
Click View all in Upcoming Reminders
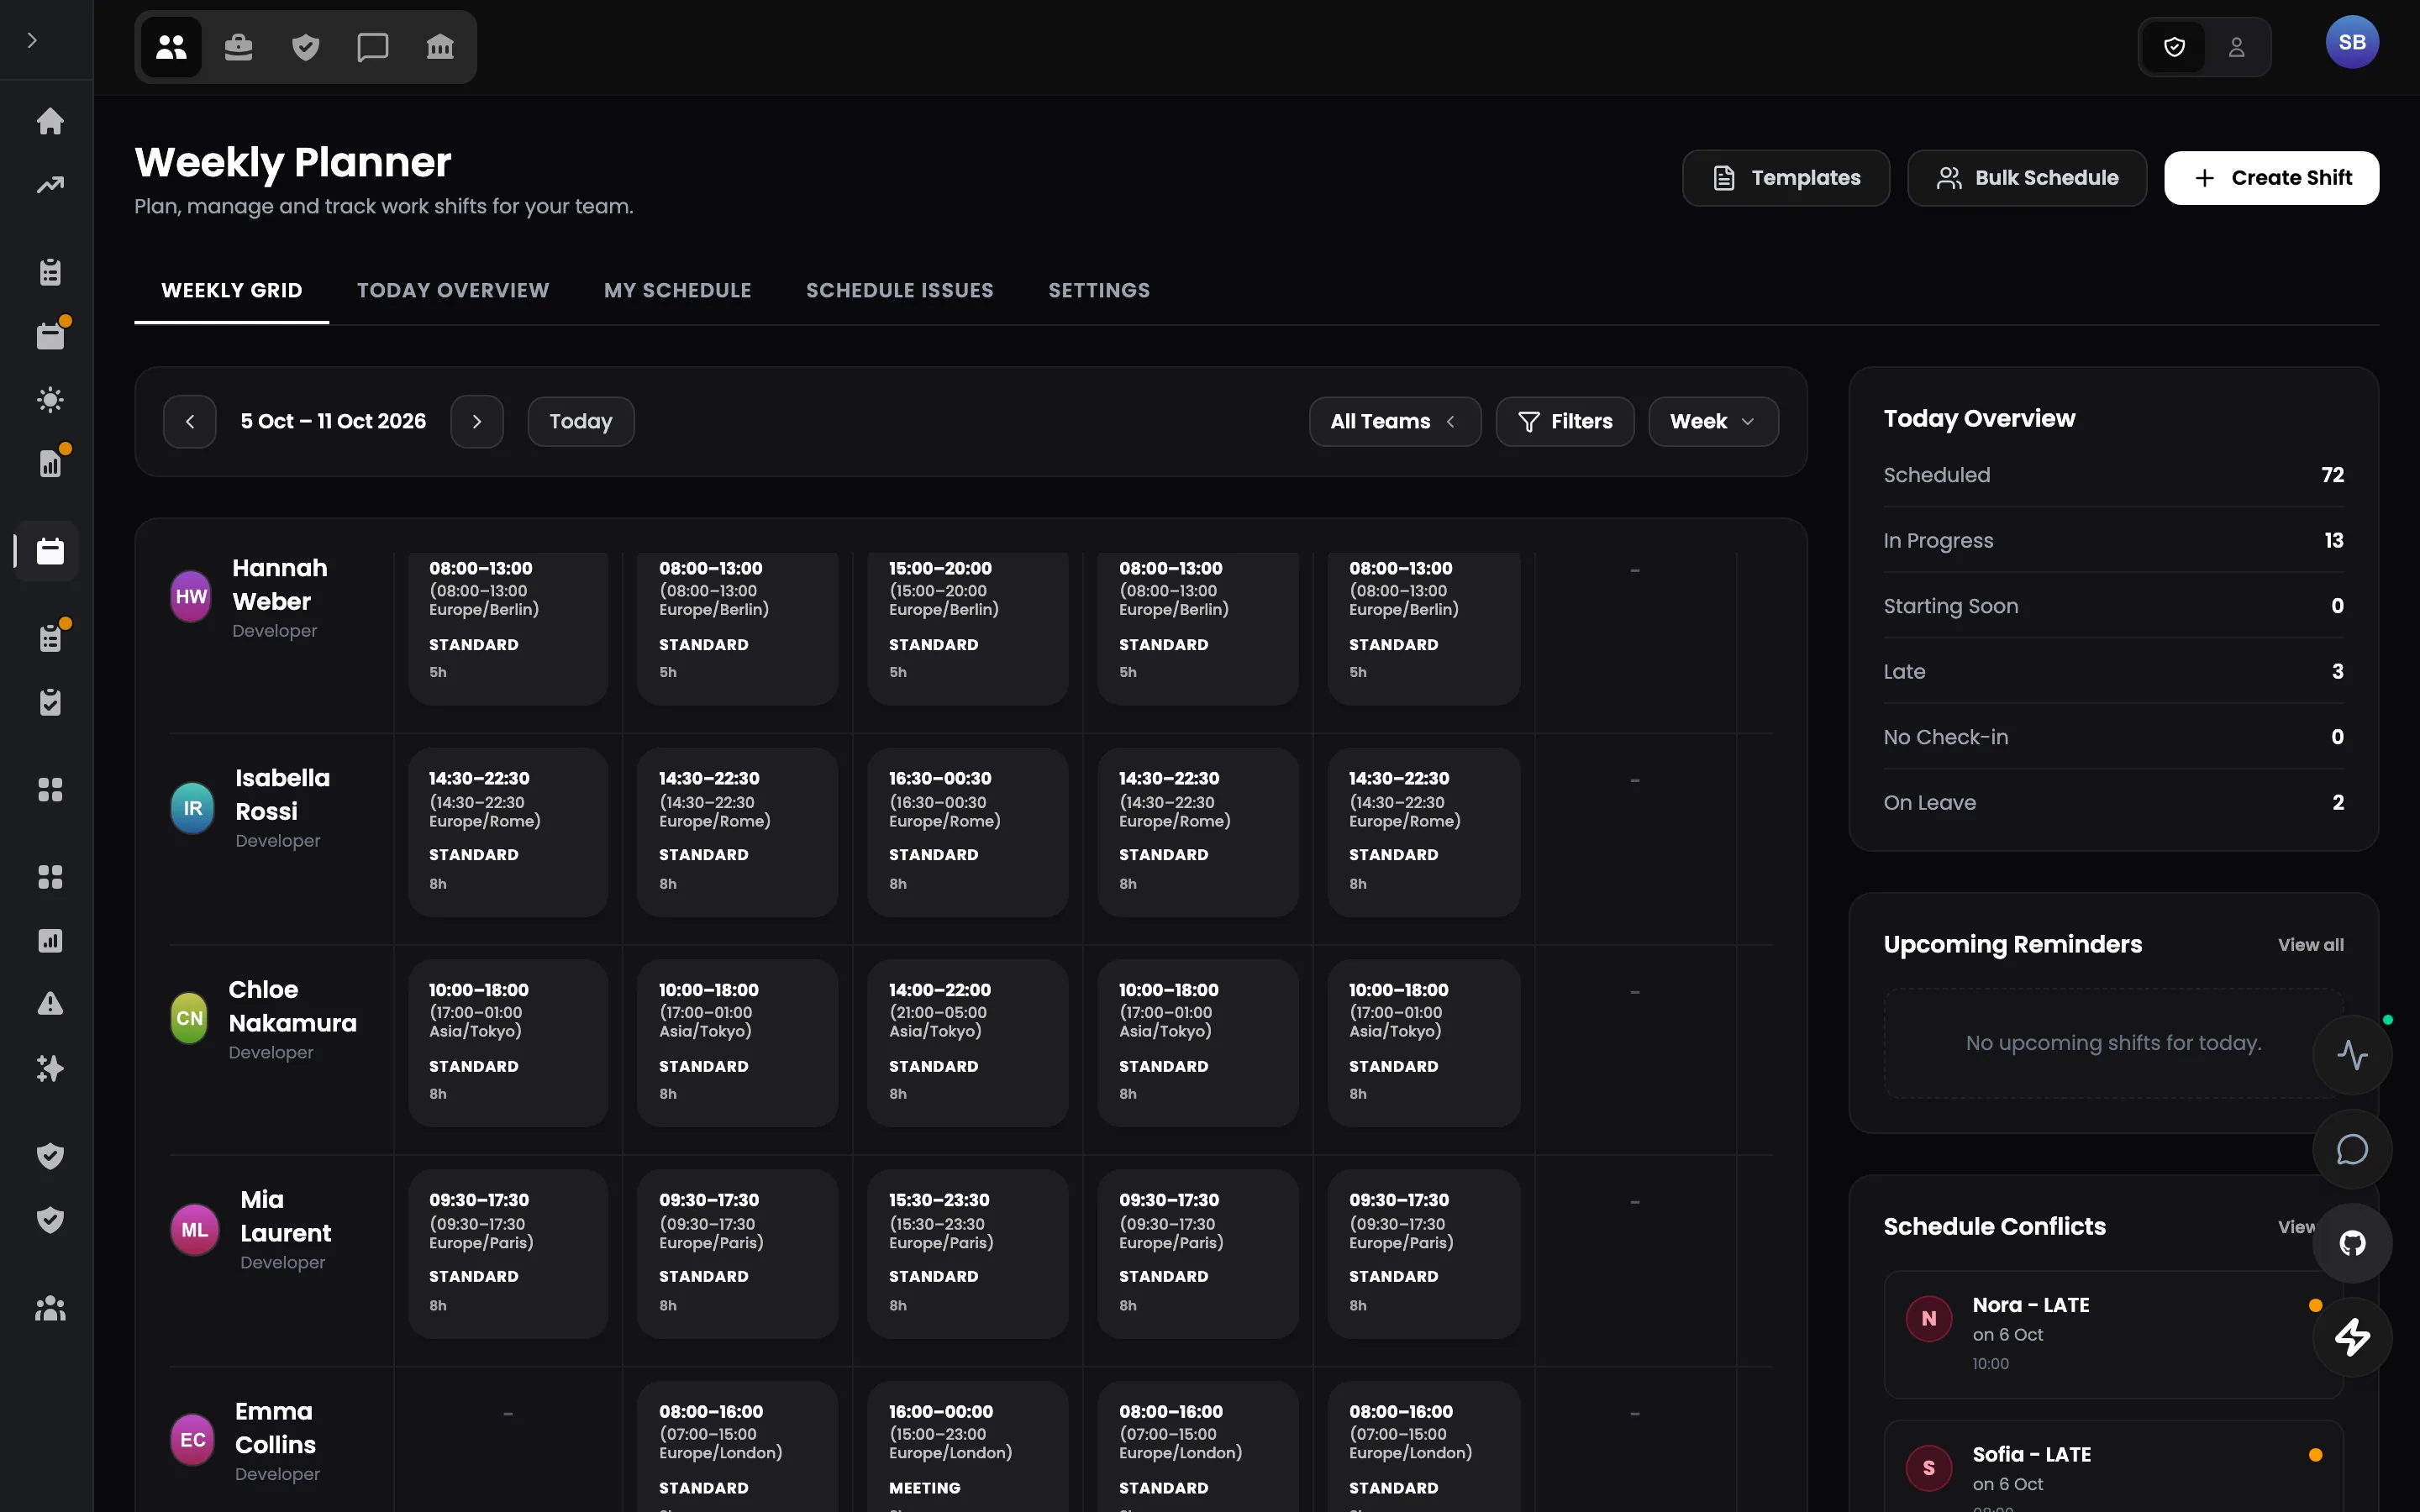click(2310, 945)
